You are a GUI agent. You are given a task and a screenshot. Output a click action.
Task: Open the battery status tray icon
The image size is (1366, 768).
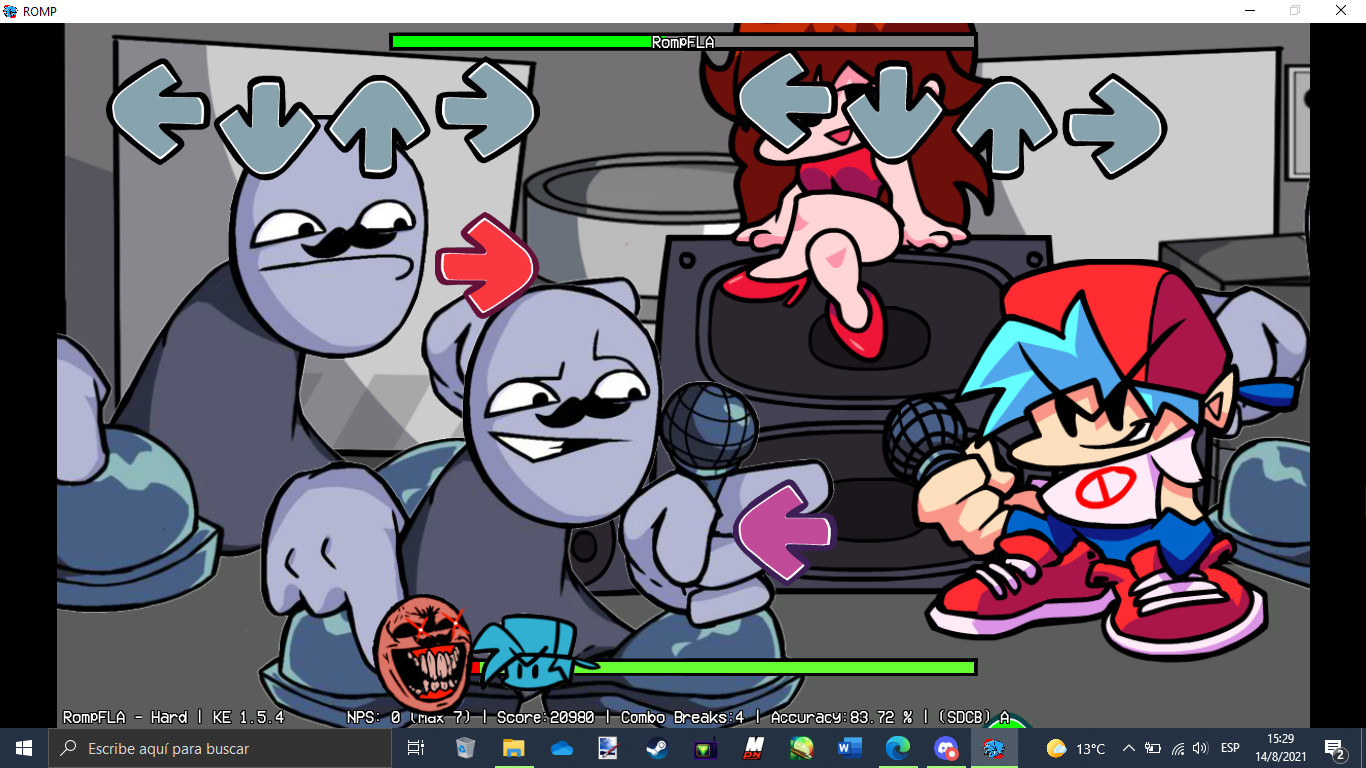pos(1153,748)
